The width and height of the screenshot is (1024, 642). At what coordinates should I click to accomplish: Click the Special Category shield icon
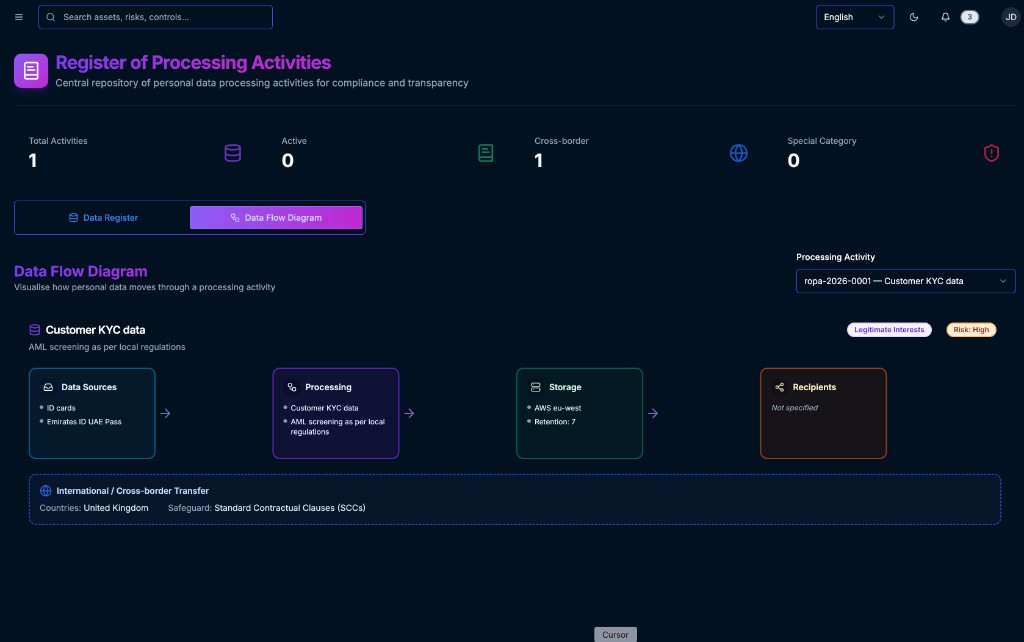pyautogui.click(x=991, y=153)
